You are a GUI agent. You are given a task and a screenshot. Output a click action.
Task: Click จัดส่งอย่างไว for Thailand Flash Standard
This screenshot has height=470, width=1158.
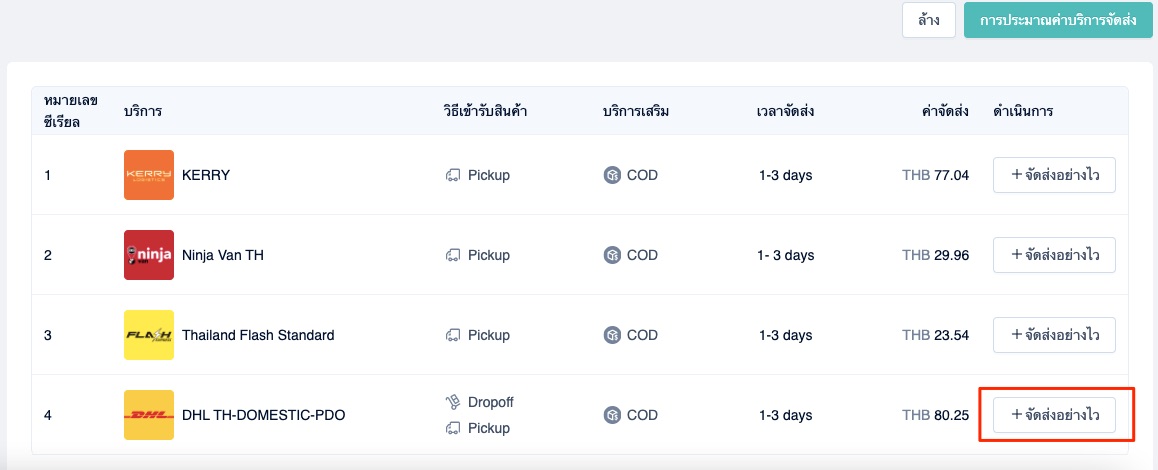pos(1054,335)
